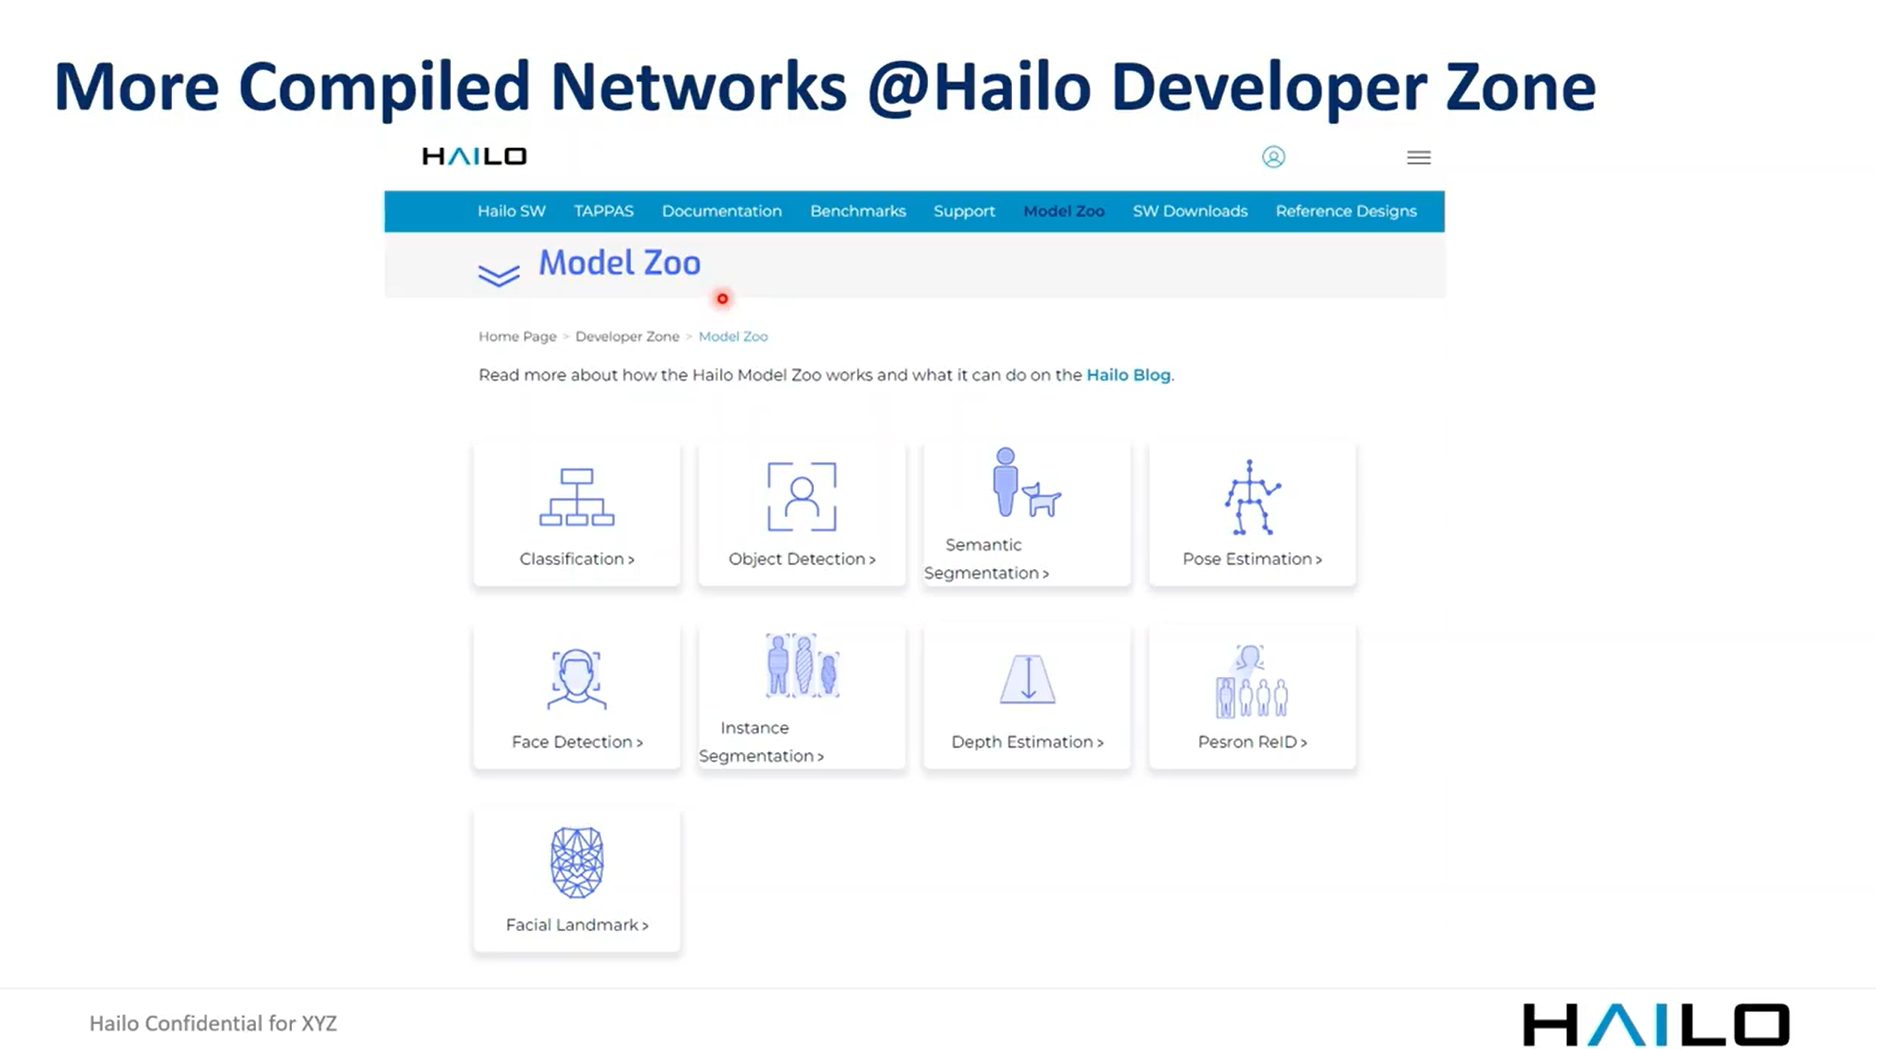
Task: Click the Semantic Segmentation person and dog icon
Action: click(1026, 482)
